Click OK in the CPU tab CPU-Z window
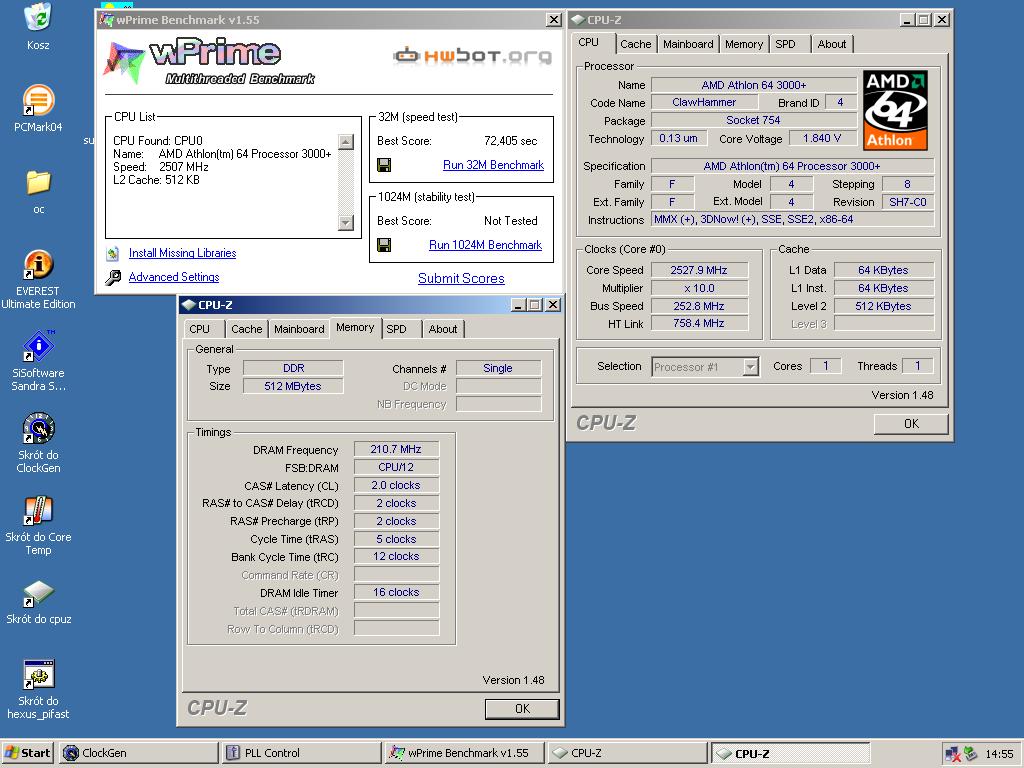This screenshot has height=768, width=1024. coord(911,424)
